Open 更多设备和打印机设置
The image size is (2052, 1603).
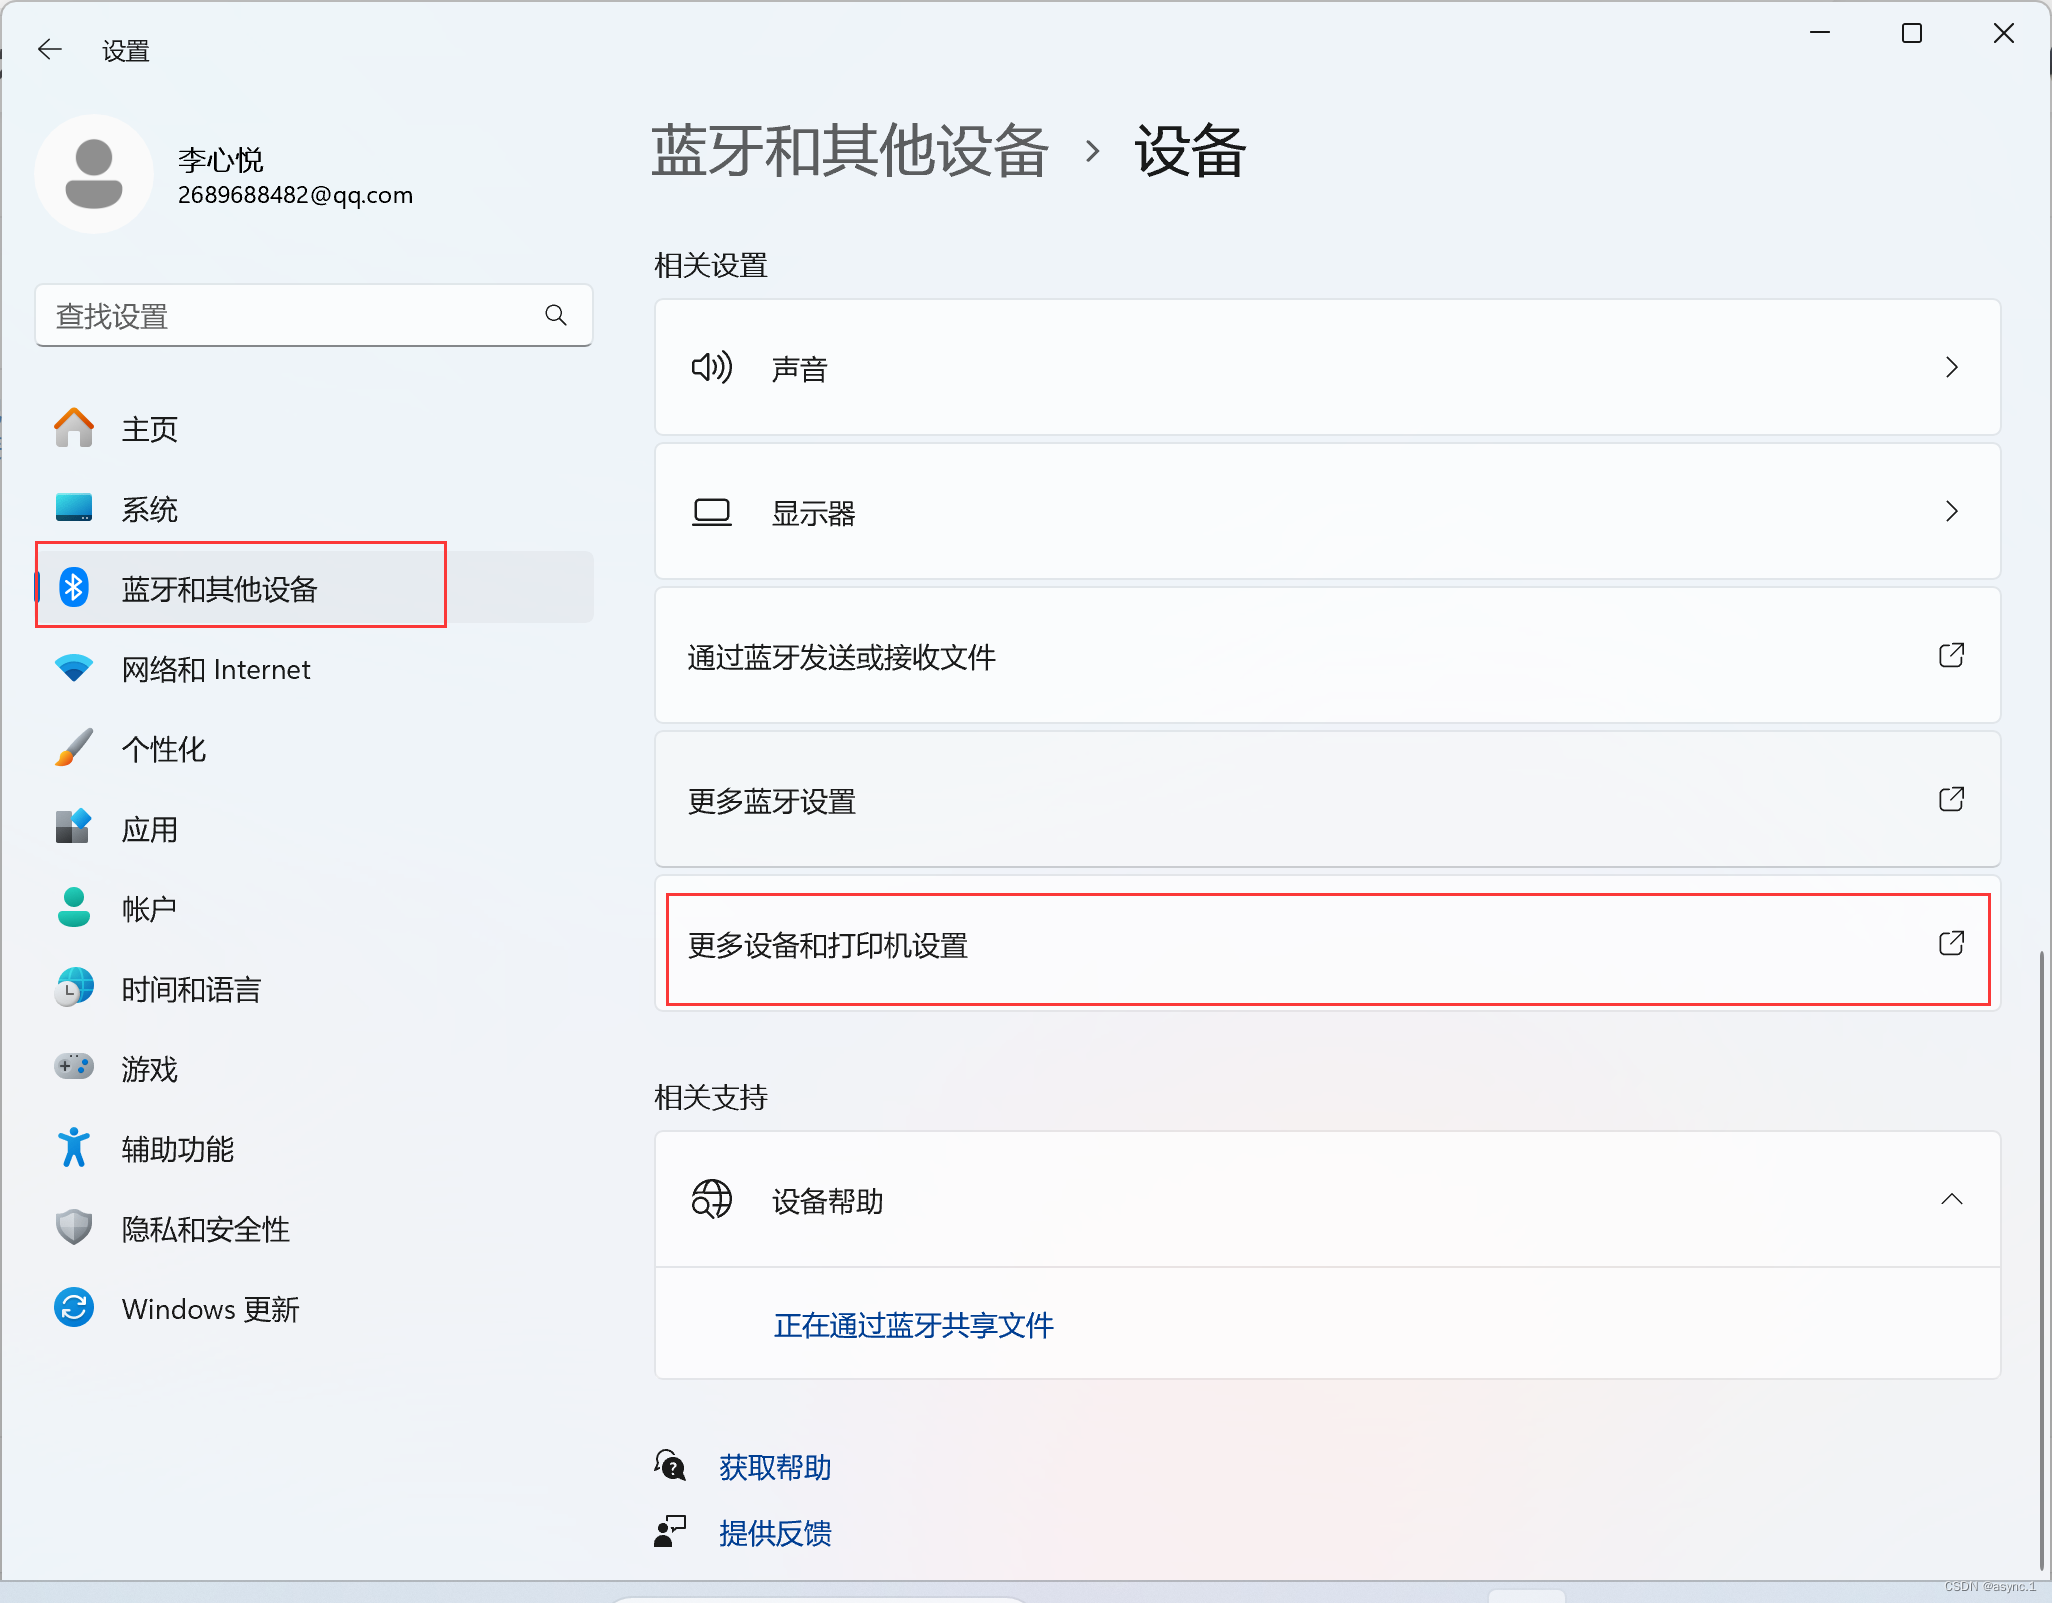[x=1327, y=946]
